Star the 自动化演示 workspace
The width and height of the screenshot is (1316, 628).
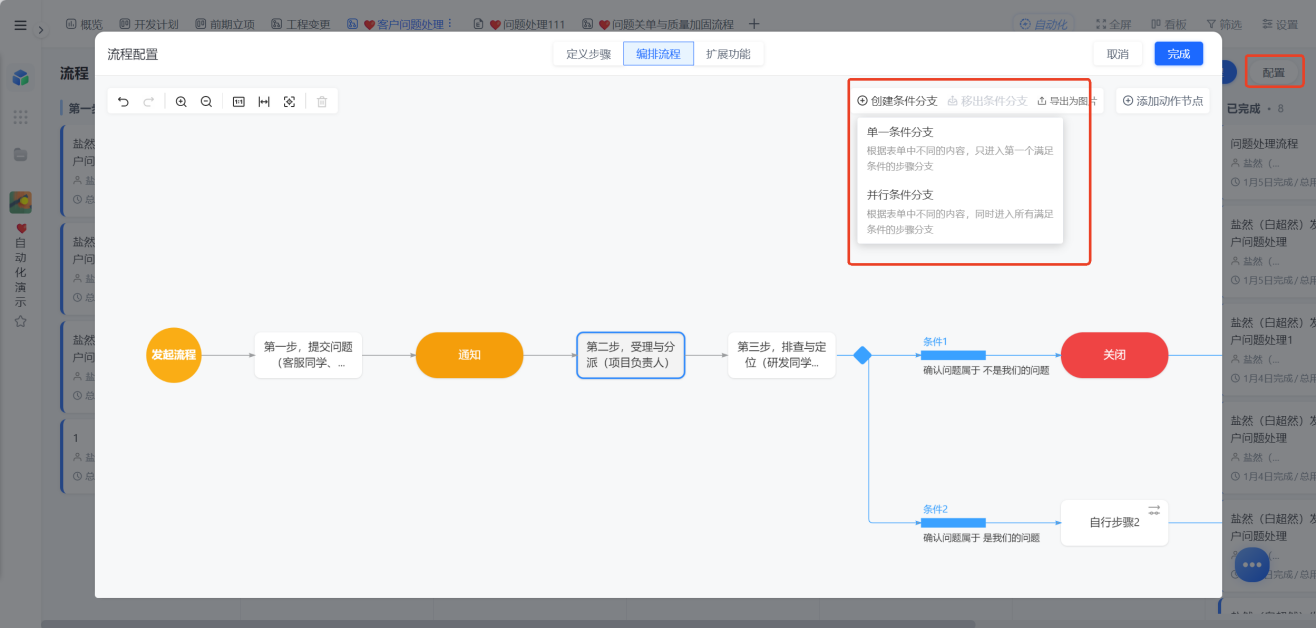tap(20, 321)
